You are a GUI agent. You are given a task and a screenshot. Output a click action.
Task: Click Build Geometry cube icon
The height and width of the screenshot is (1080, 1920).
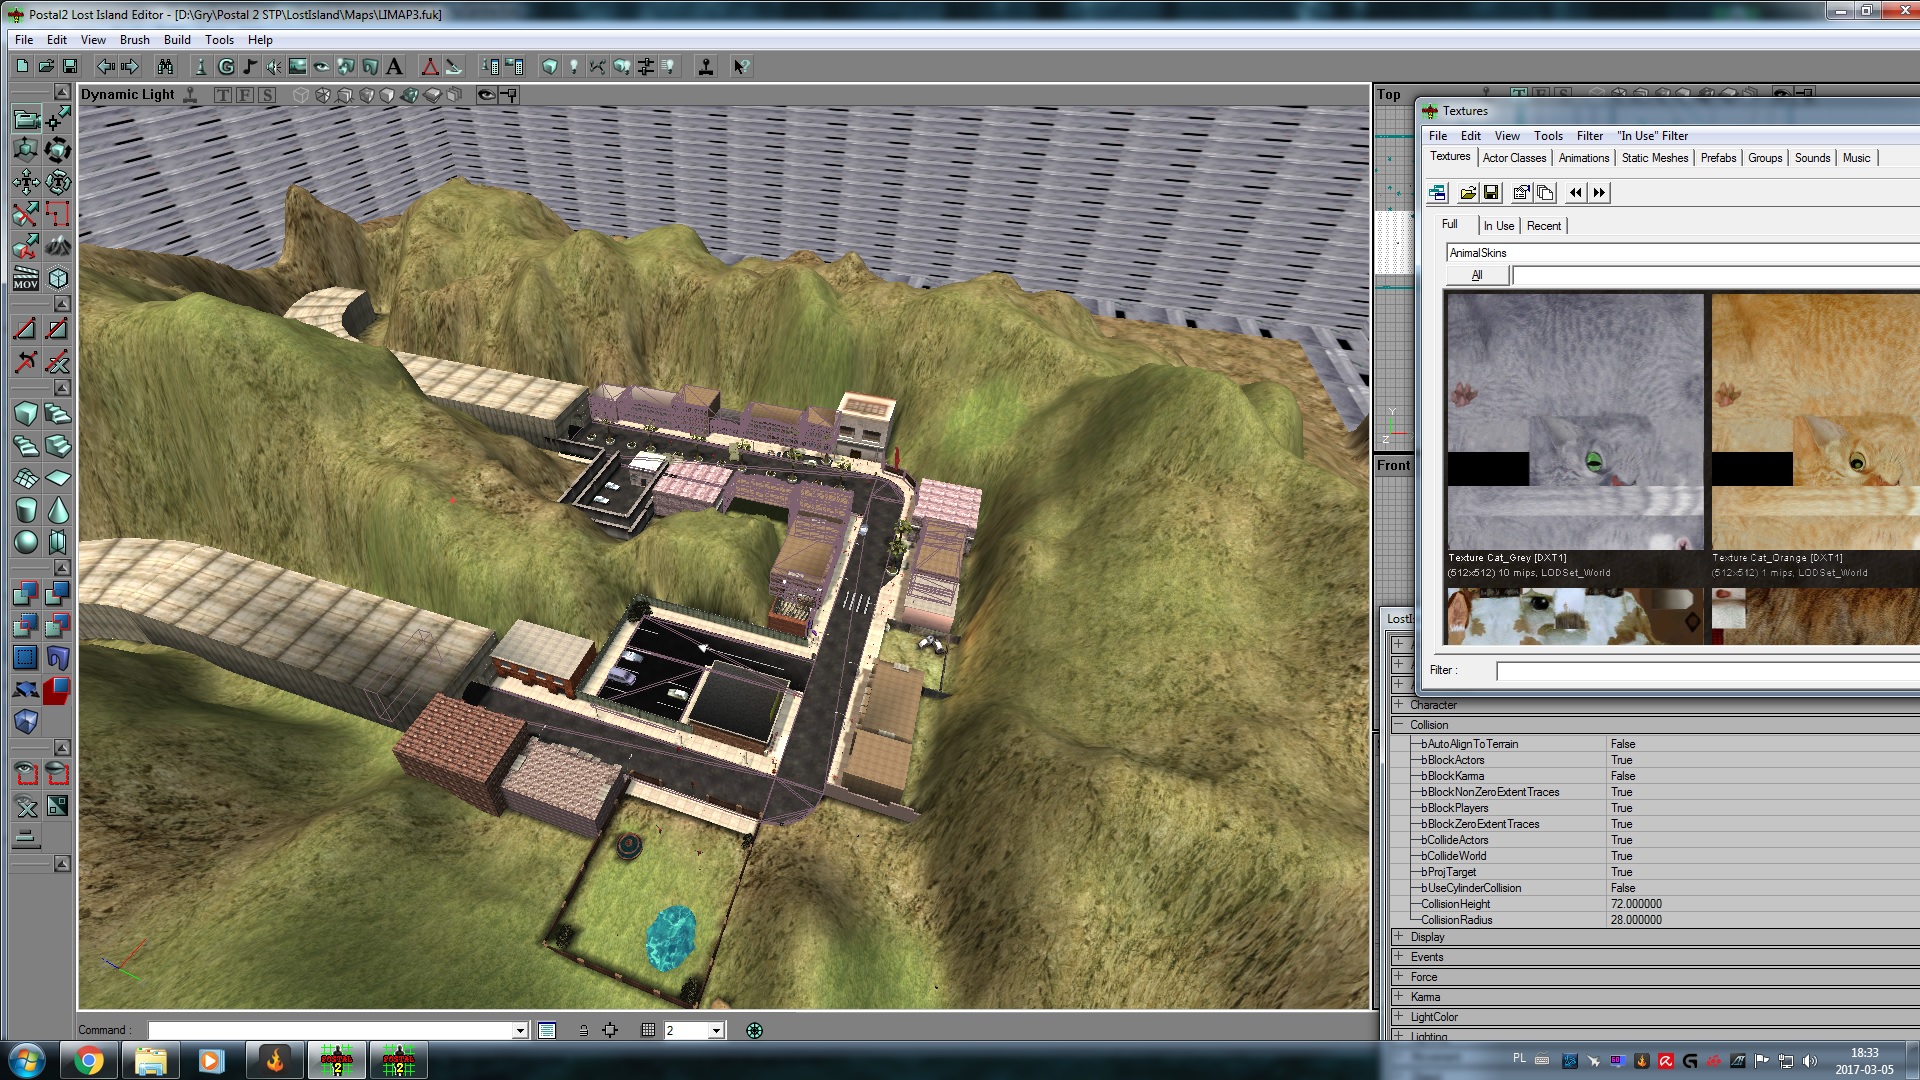550,66
